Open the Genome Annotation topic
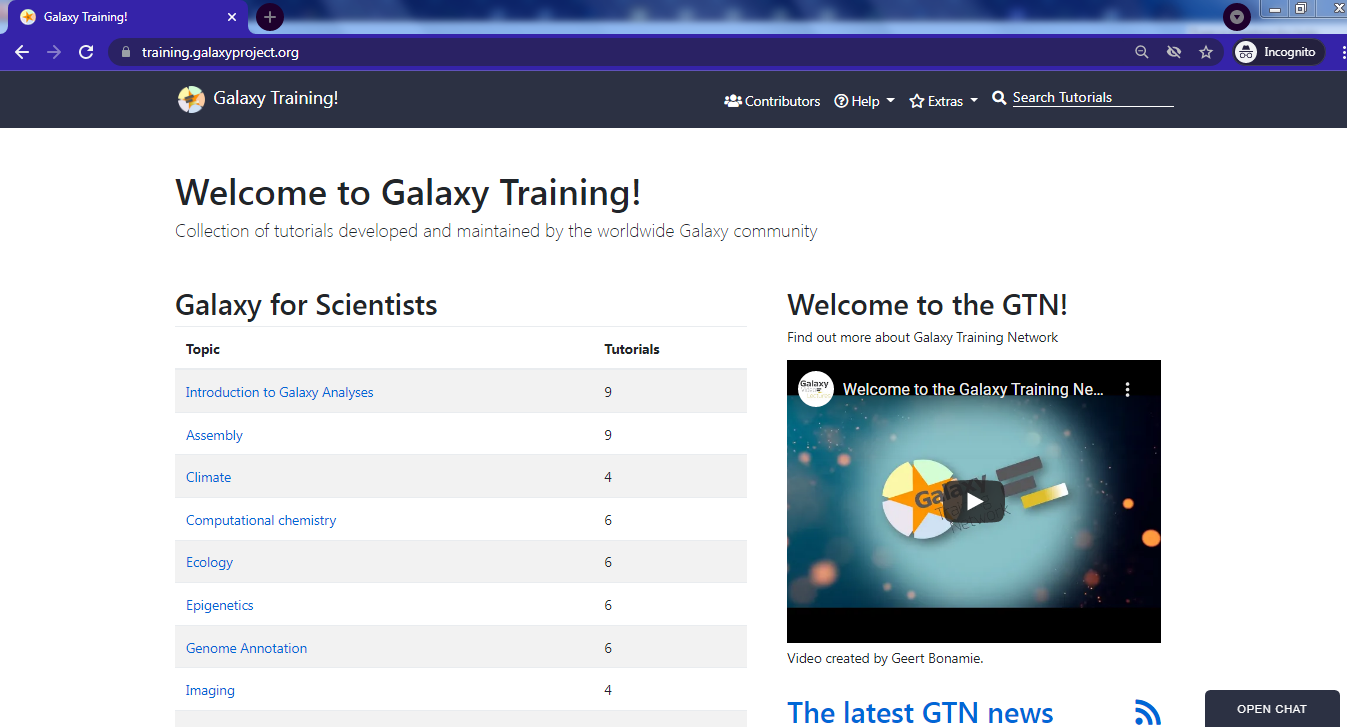The width and height of the screenshot is (1347, 727). (246, 648)
